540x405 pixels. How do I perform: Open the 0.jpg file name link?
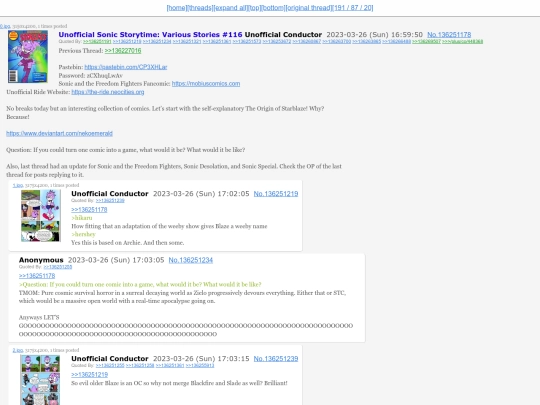(x=5, y=26)
